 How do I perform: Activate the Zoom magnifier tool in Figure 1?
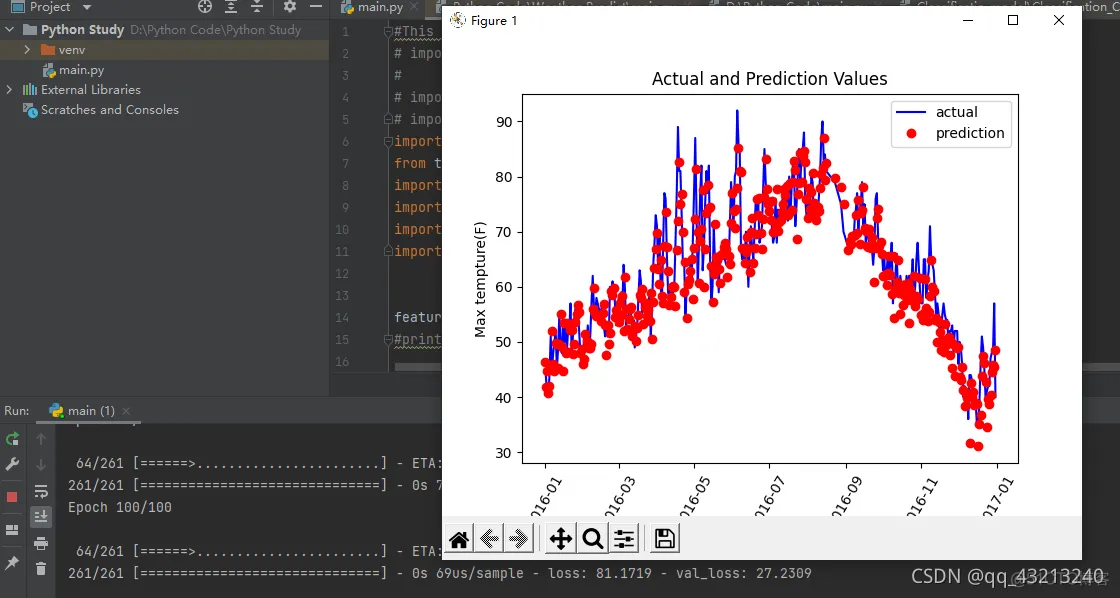[x=592, y=539]
